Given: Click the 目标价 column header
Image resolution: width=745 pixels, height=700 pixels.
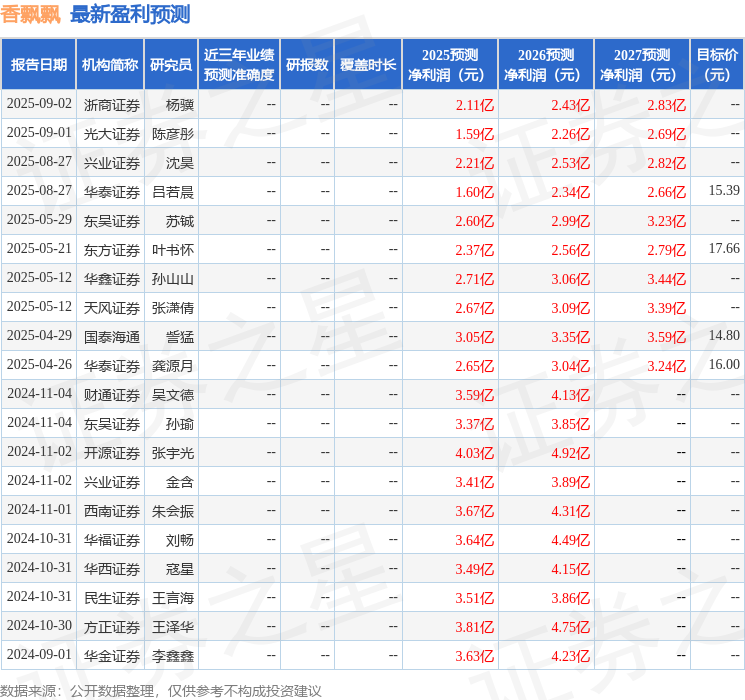Looking at the screenshot, I should point(717,65).
